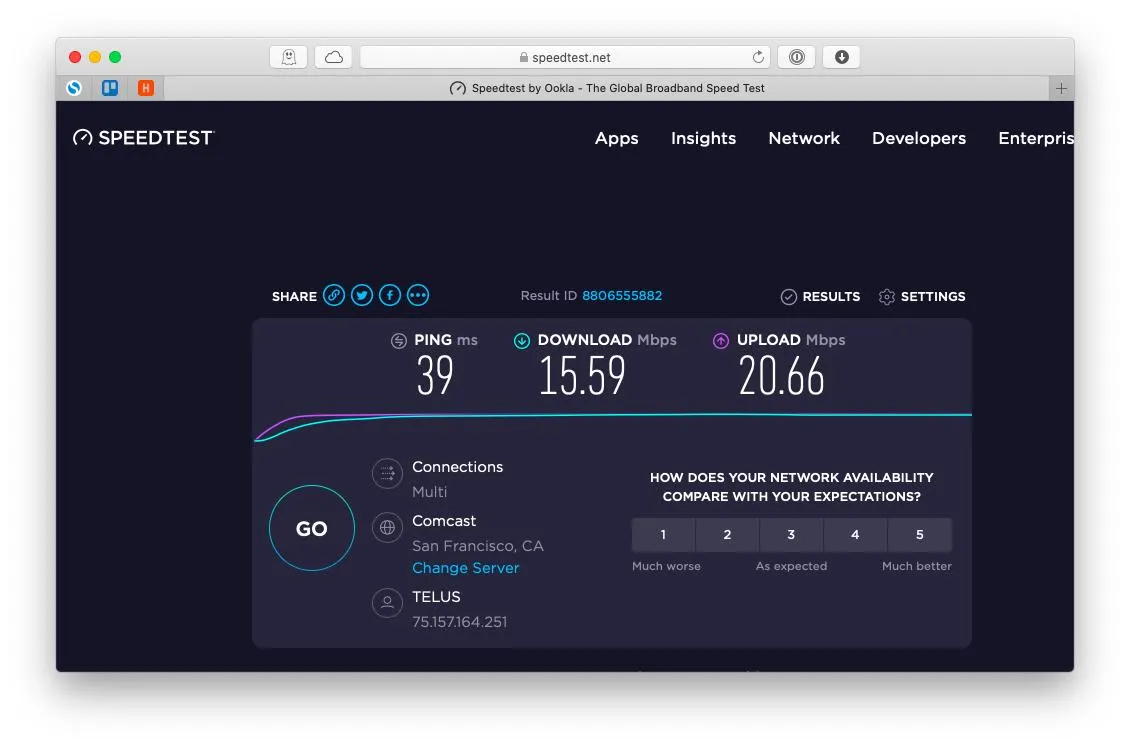
Task: Show Safari downloads arrow icon
Action: point(841,57)
